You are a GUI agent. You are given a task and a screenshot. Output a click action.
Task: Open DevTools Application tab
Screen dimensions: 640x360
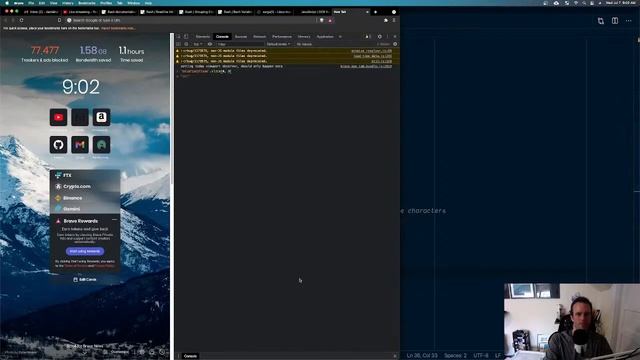point(325,37)
